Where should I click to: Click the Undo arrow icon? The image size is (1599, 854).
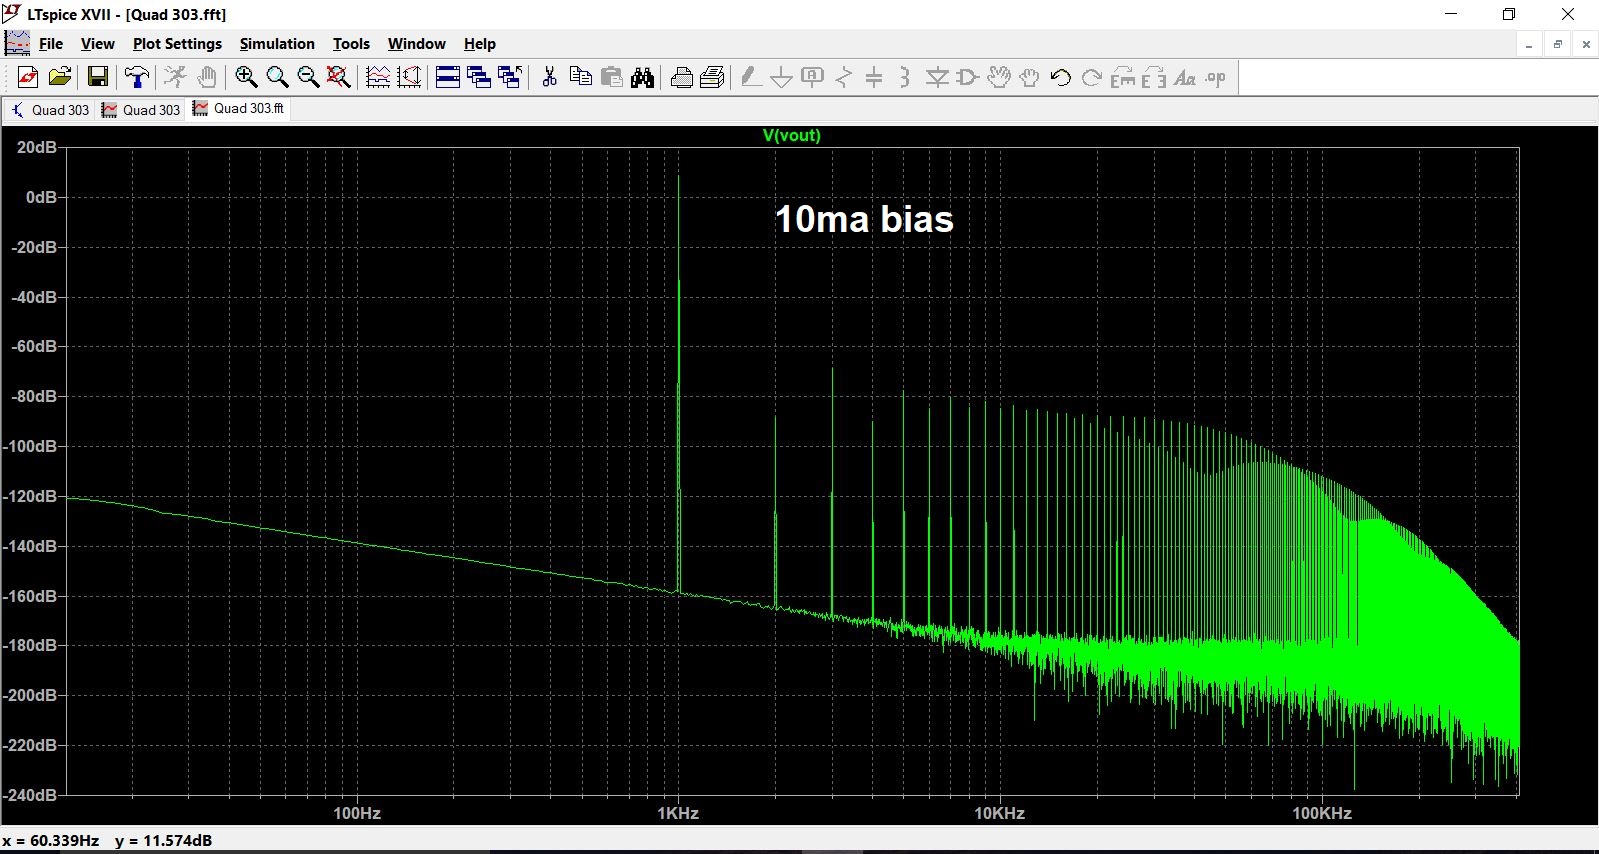click(x=1061, y=77)
